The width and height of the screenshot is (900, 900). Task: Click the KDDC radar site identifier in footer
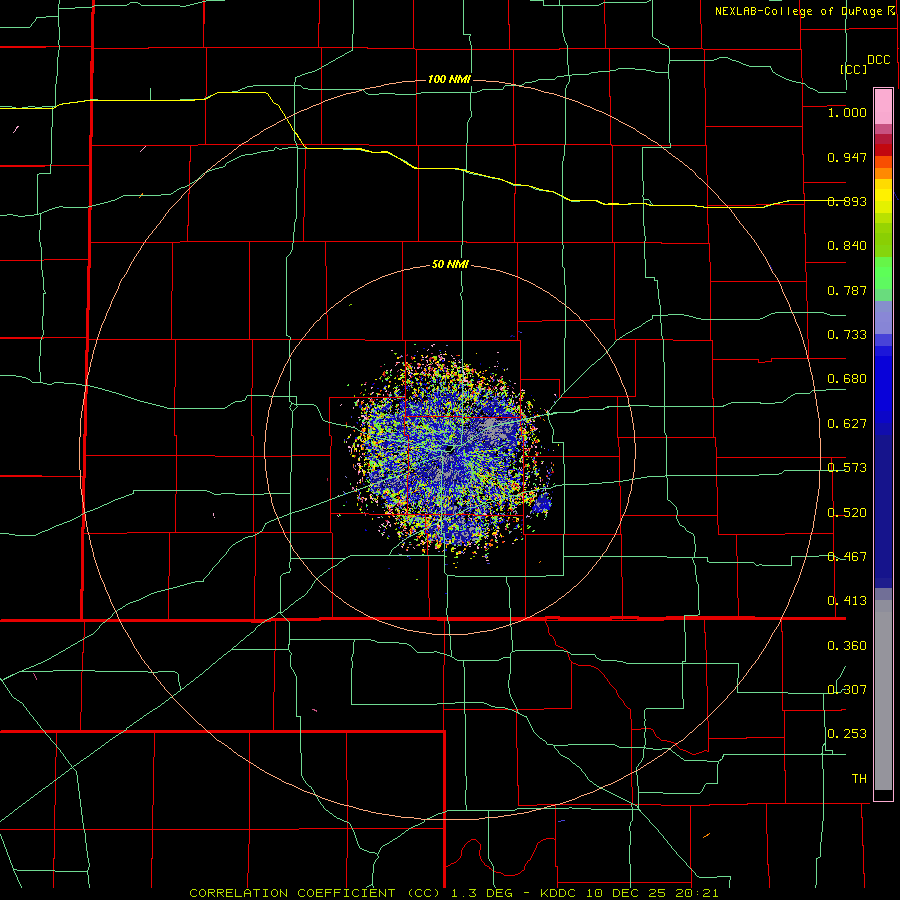tap(560, 893)
